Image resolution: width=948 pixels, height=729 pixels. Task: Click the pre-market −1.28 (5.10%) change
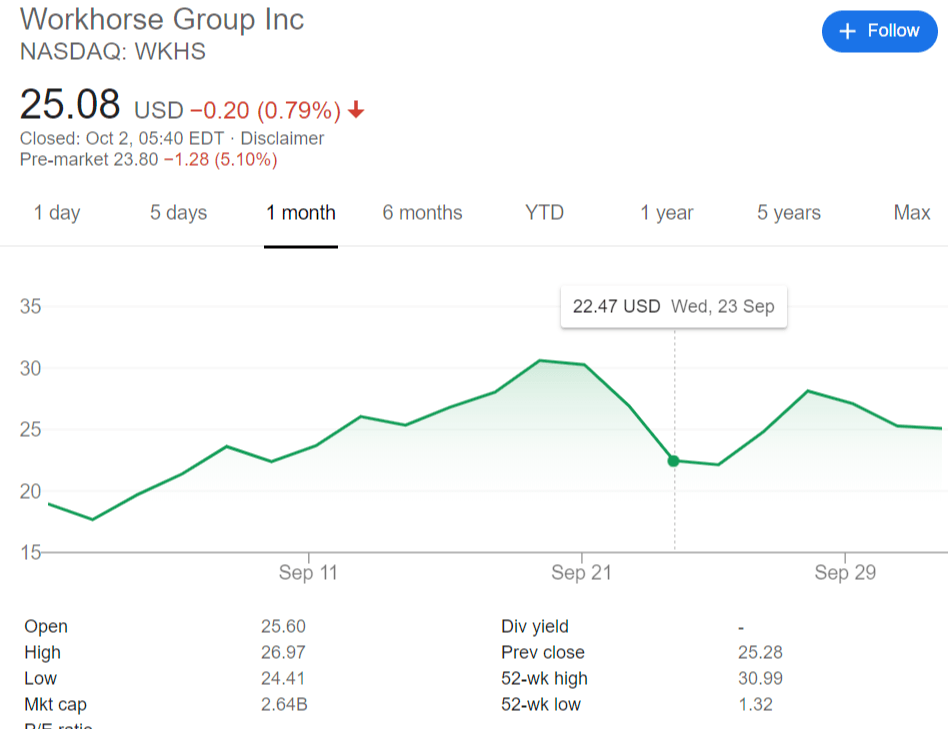click(221, 160)
